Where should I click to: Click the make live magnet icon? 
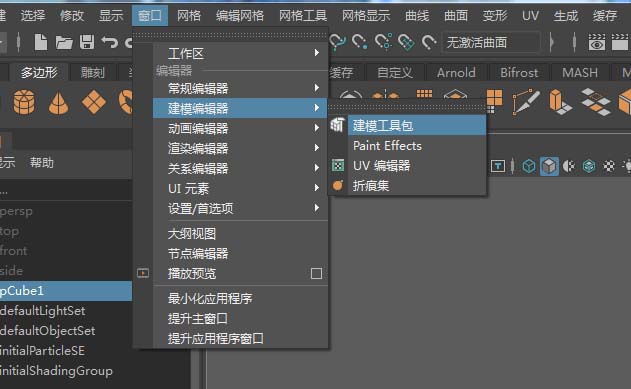click(x=429, y=42)
